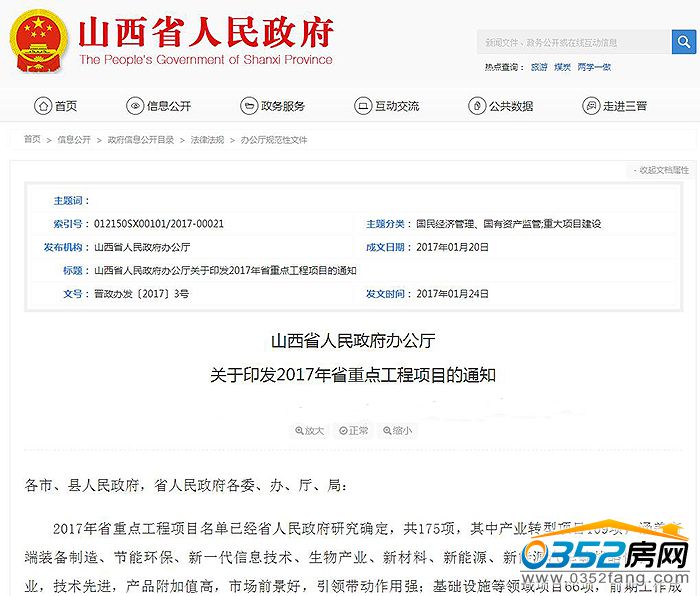Collapse document attributes via 收起文档属性
The width and height of the screenshot is (700, 596).
(x=660, y=170)
